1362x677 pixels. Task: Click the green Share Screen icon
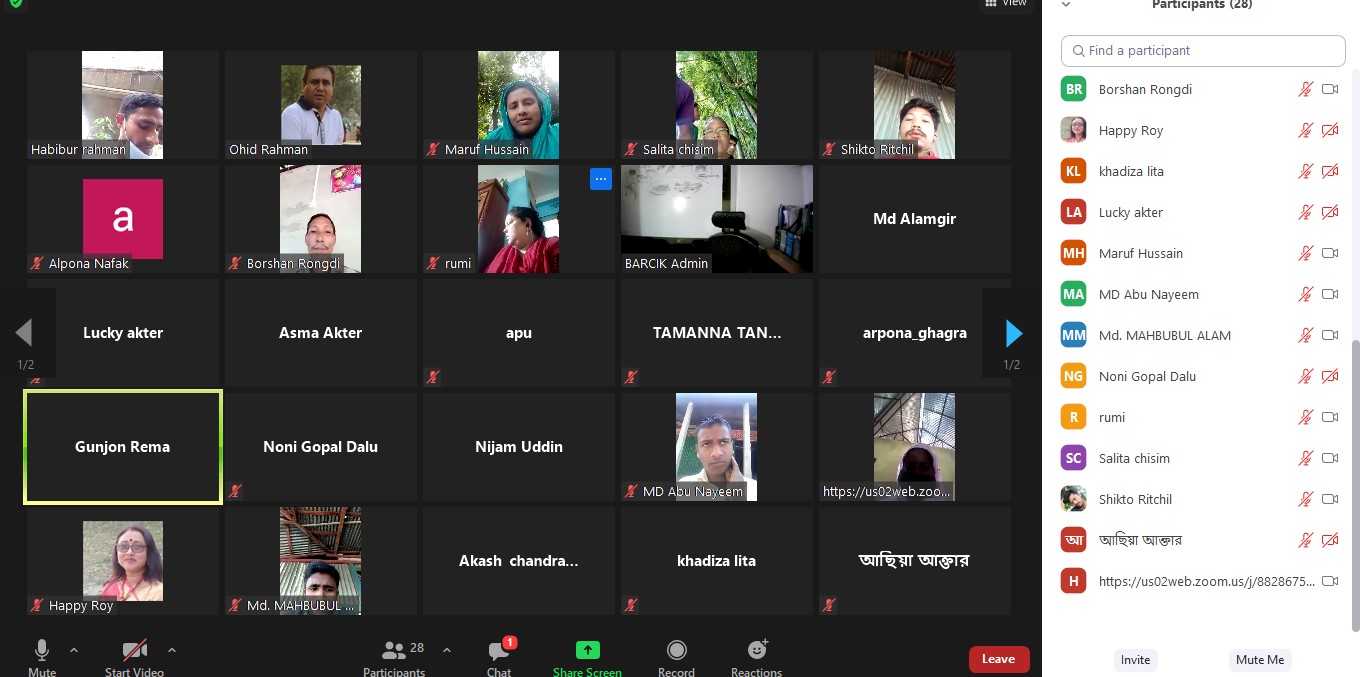[x=588, y=650]
